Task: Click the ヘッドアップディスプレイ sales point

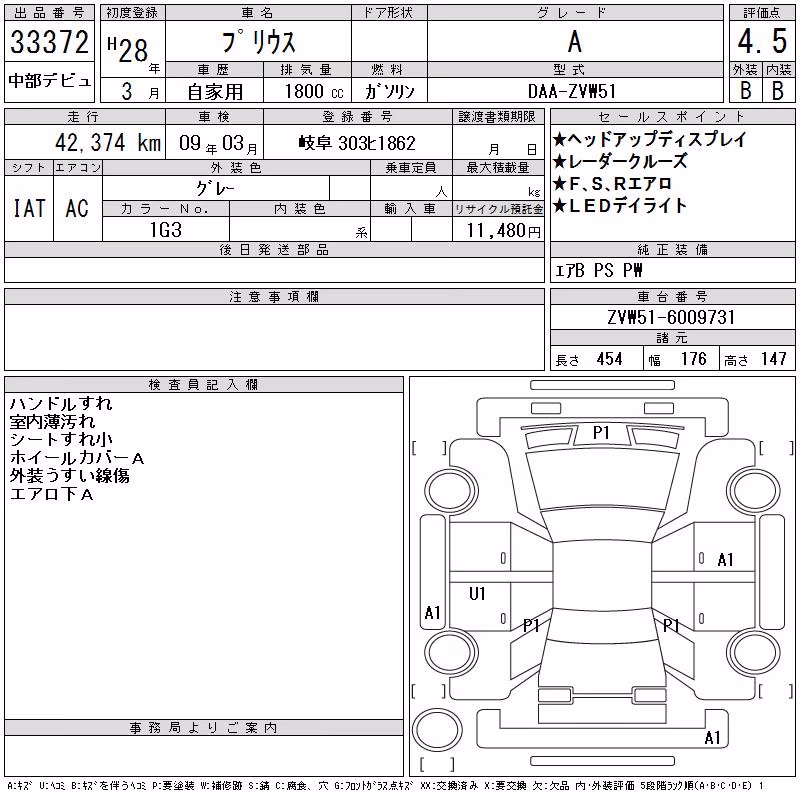Action: (649, 139)
